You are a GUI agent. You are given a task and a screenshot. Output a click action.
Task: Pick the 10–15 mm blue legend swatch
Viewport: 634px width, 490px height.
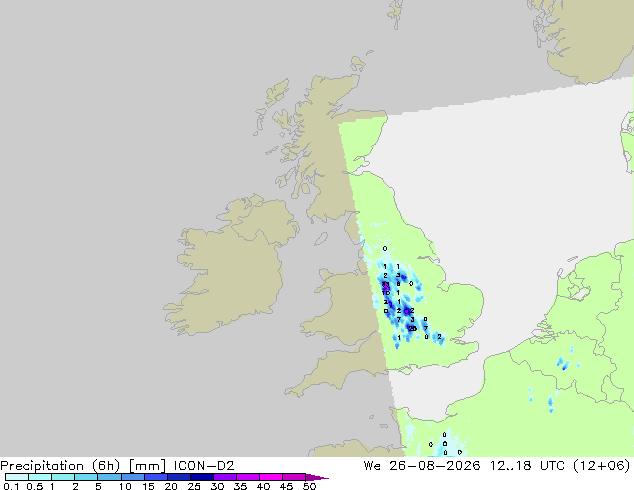(x=132, y=477)
